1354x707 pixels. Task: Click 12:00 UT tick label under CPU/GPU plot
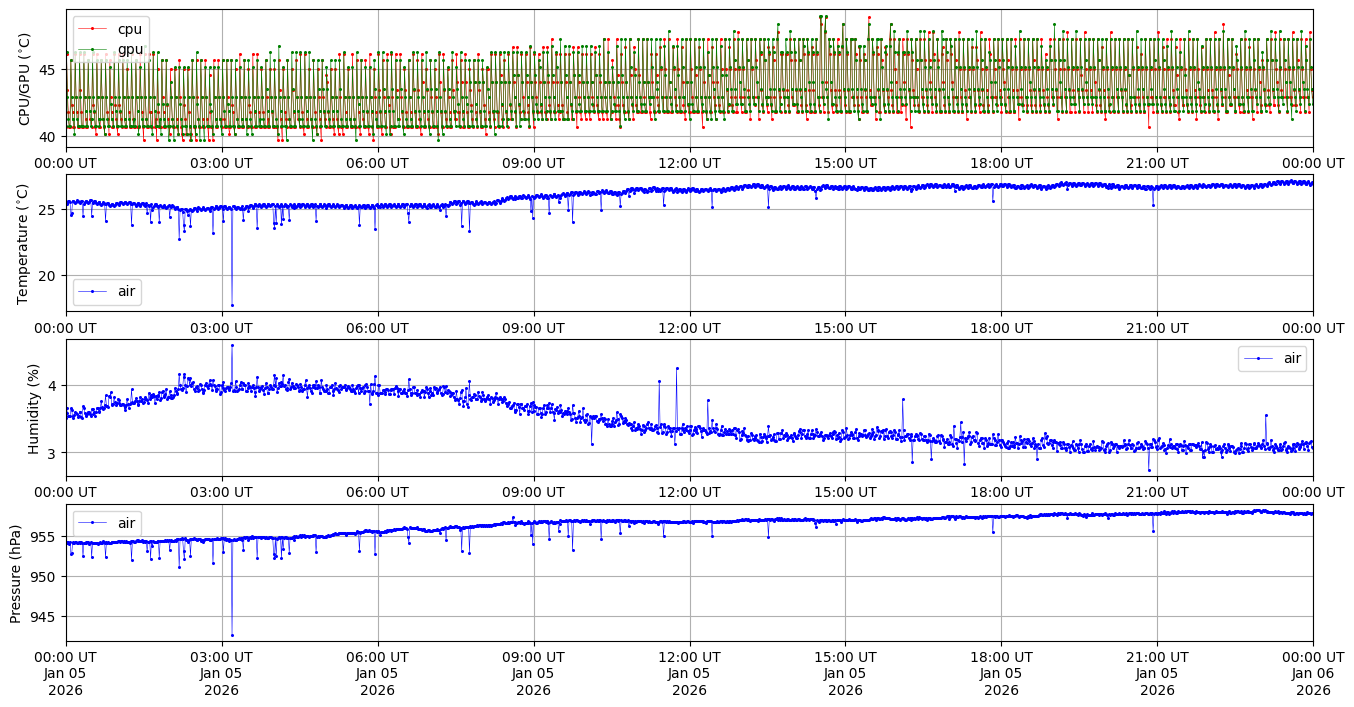(x=689, y=163)
